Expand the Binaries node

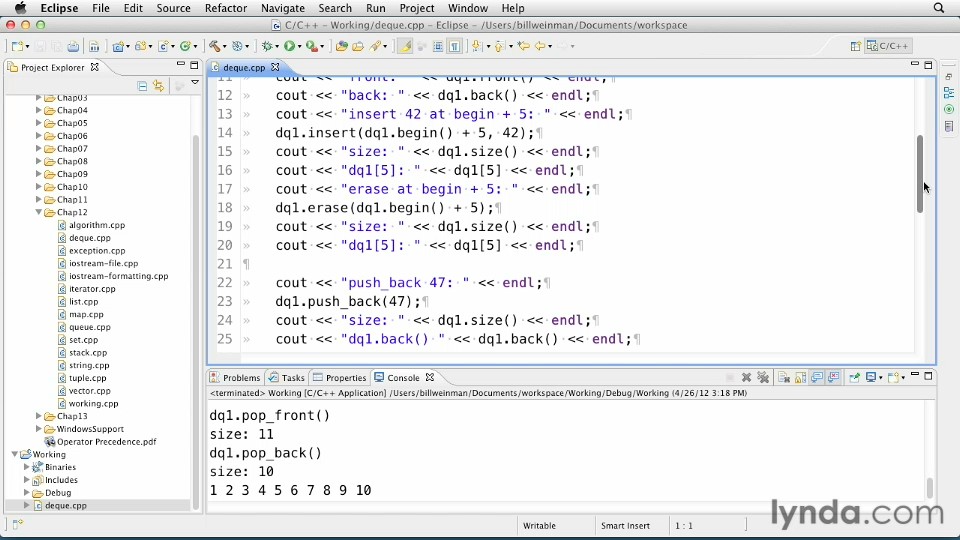[x=26, y=467]
